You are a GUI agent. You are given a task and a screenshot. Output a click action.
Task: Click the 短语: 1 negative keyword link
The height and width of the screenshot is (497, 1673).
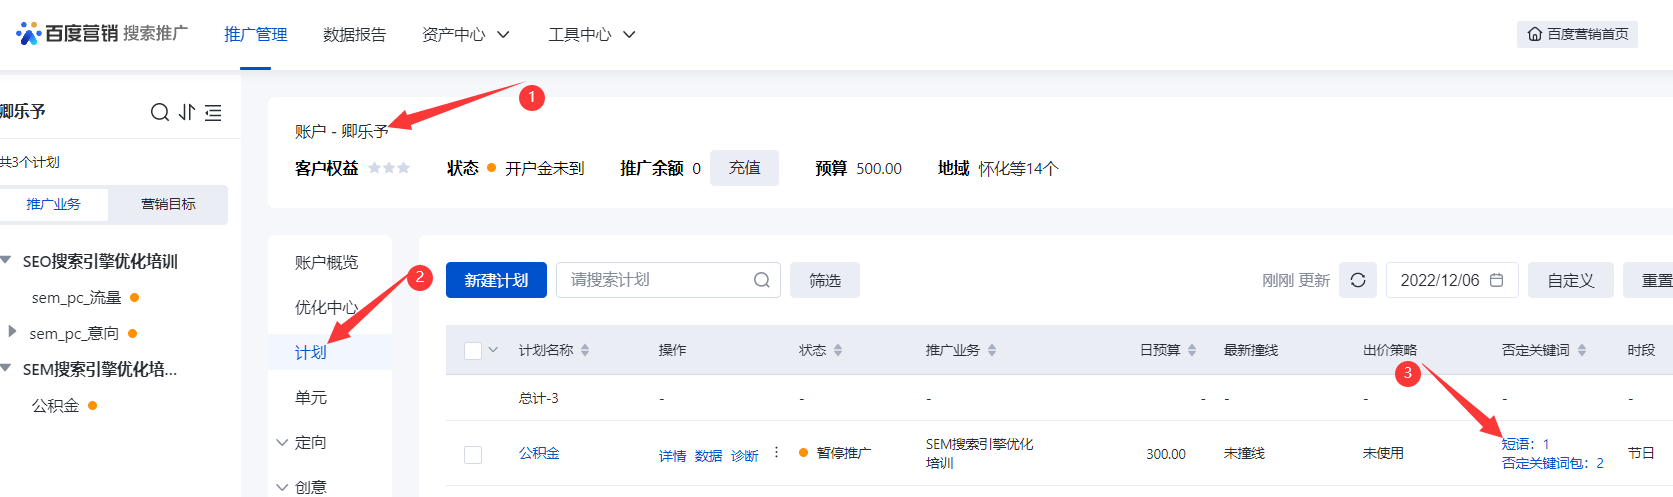pyautogui.click(x=1525, y=443)
